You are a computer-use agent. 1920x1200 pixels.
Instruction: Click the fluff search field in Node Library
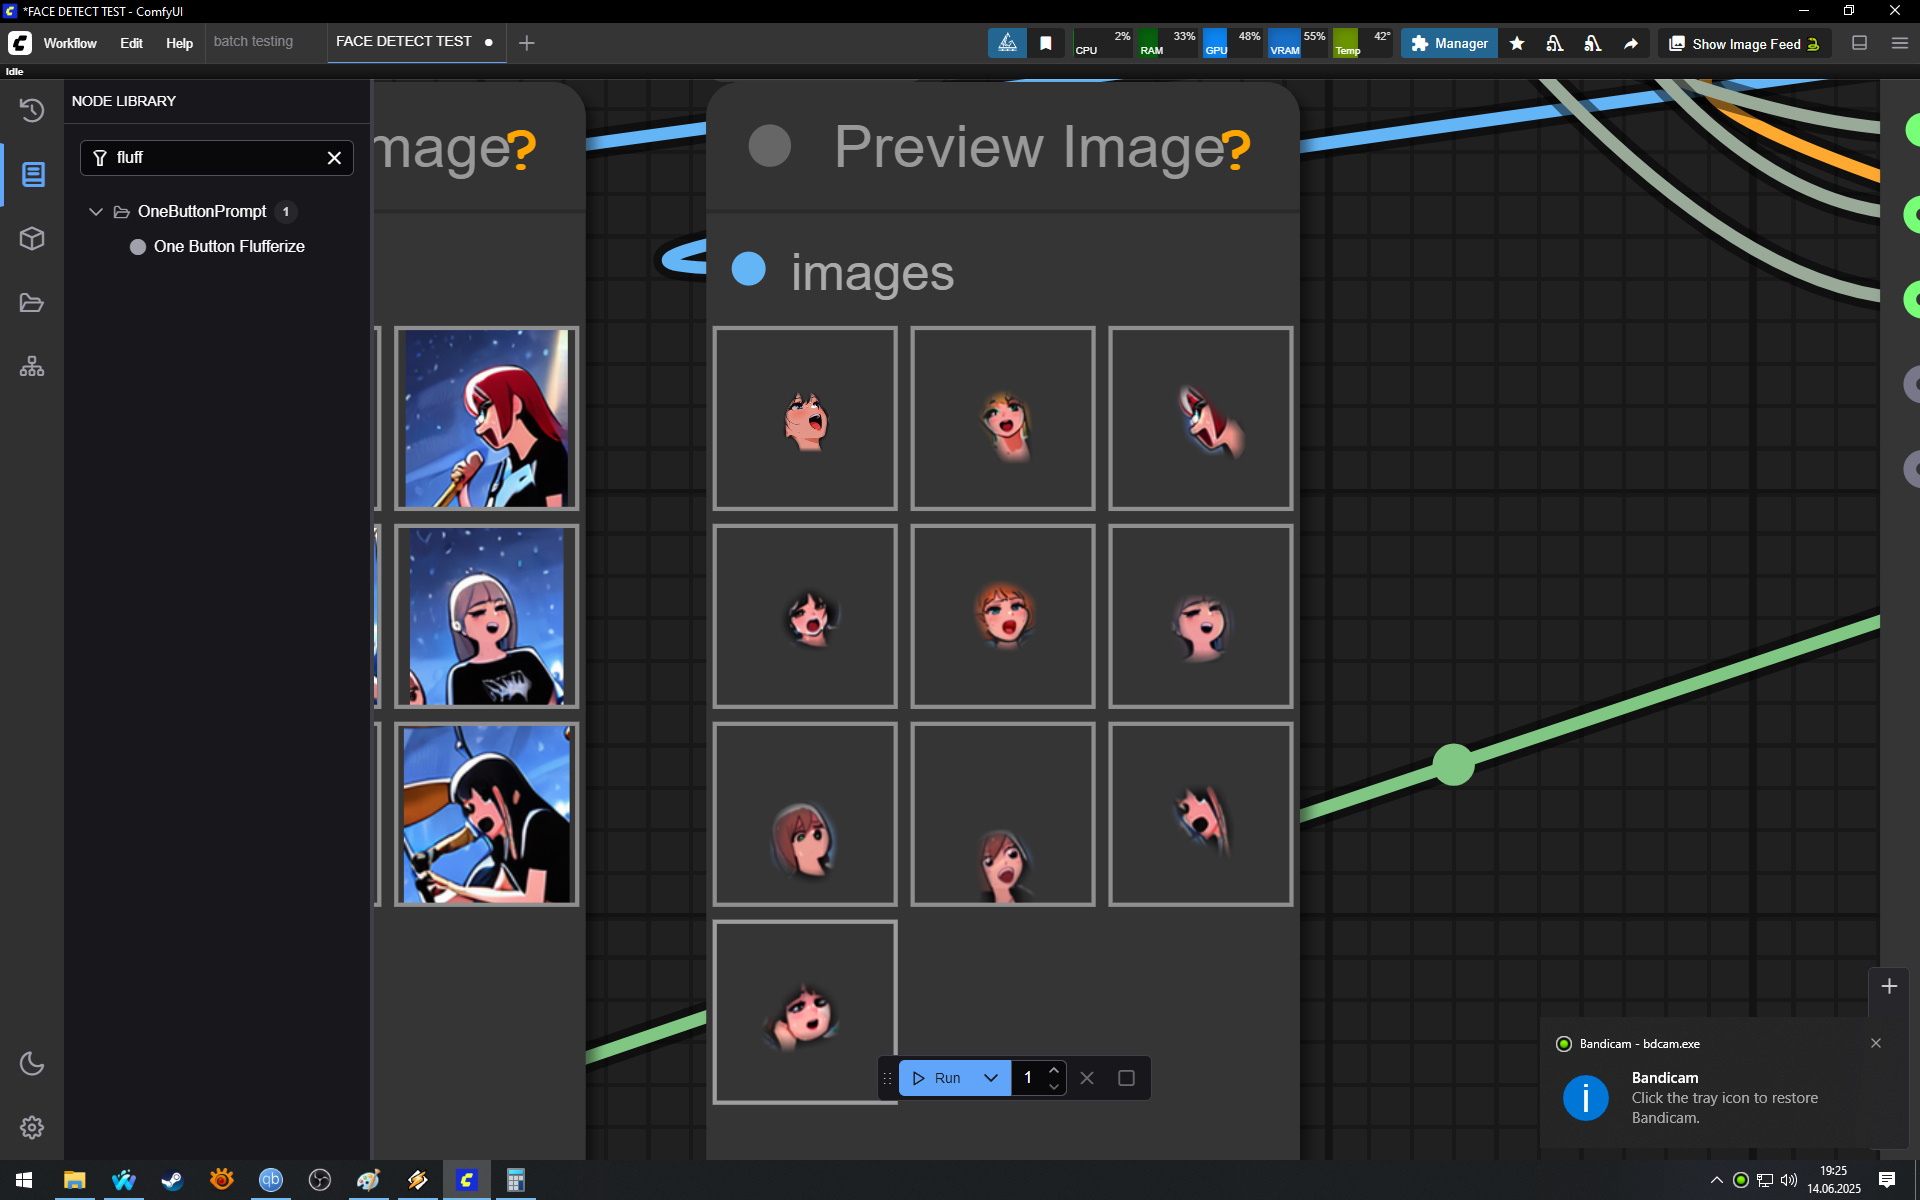click(217, 158)
